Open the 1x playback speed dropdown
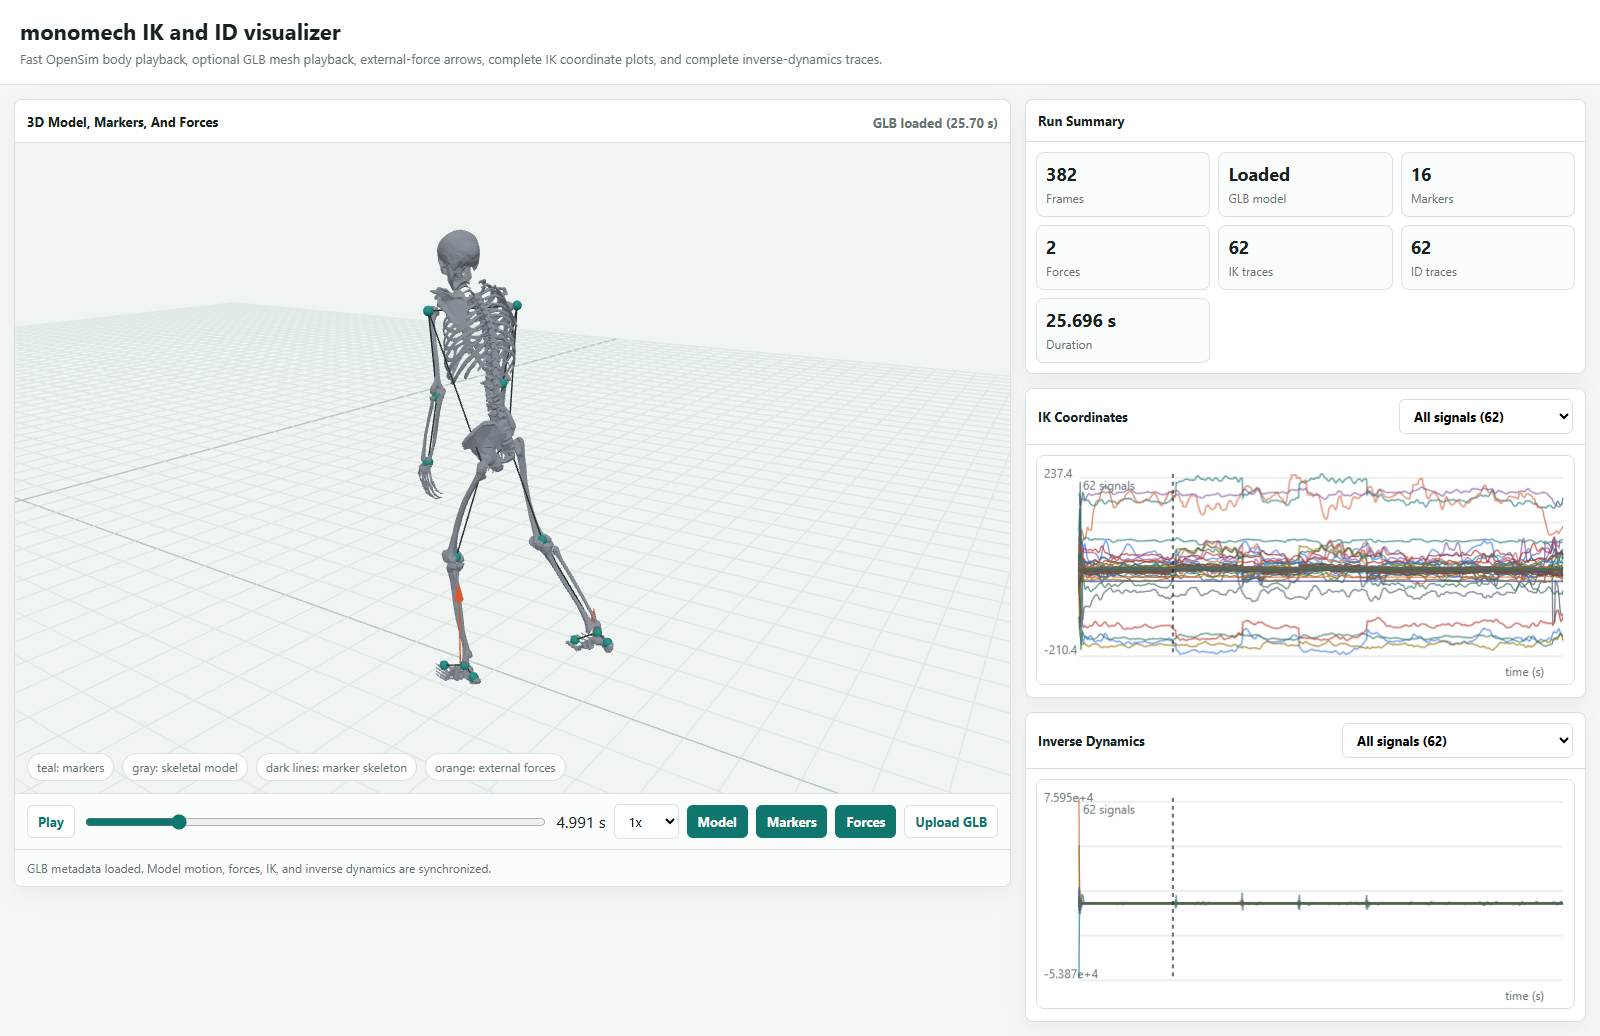The height and width of the screenshot is (1036, 1600). (646, 822)
